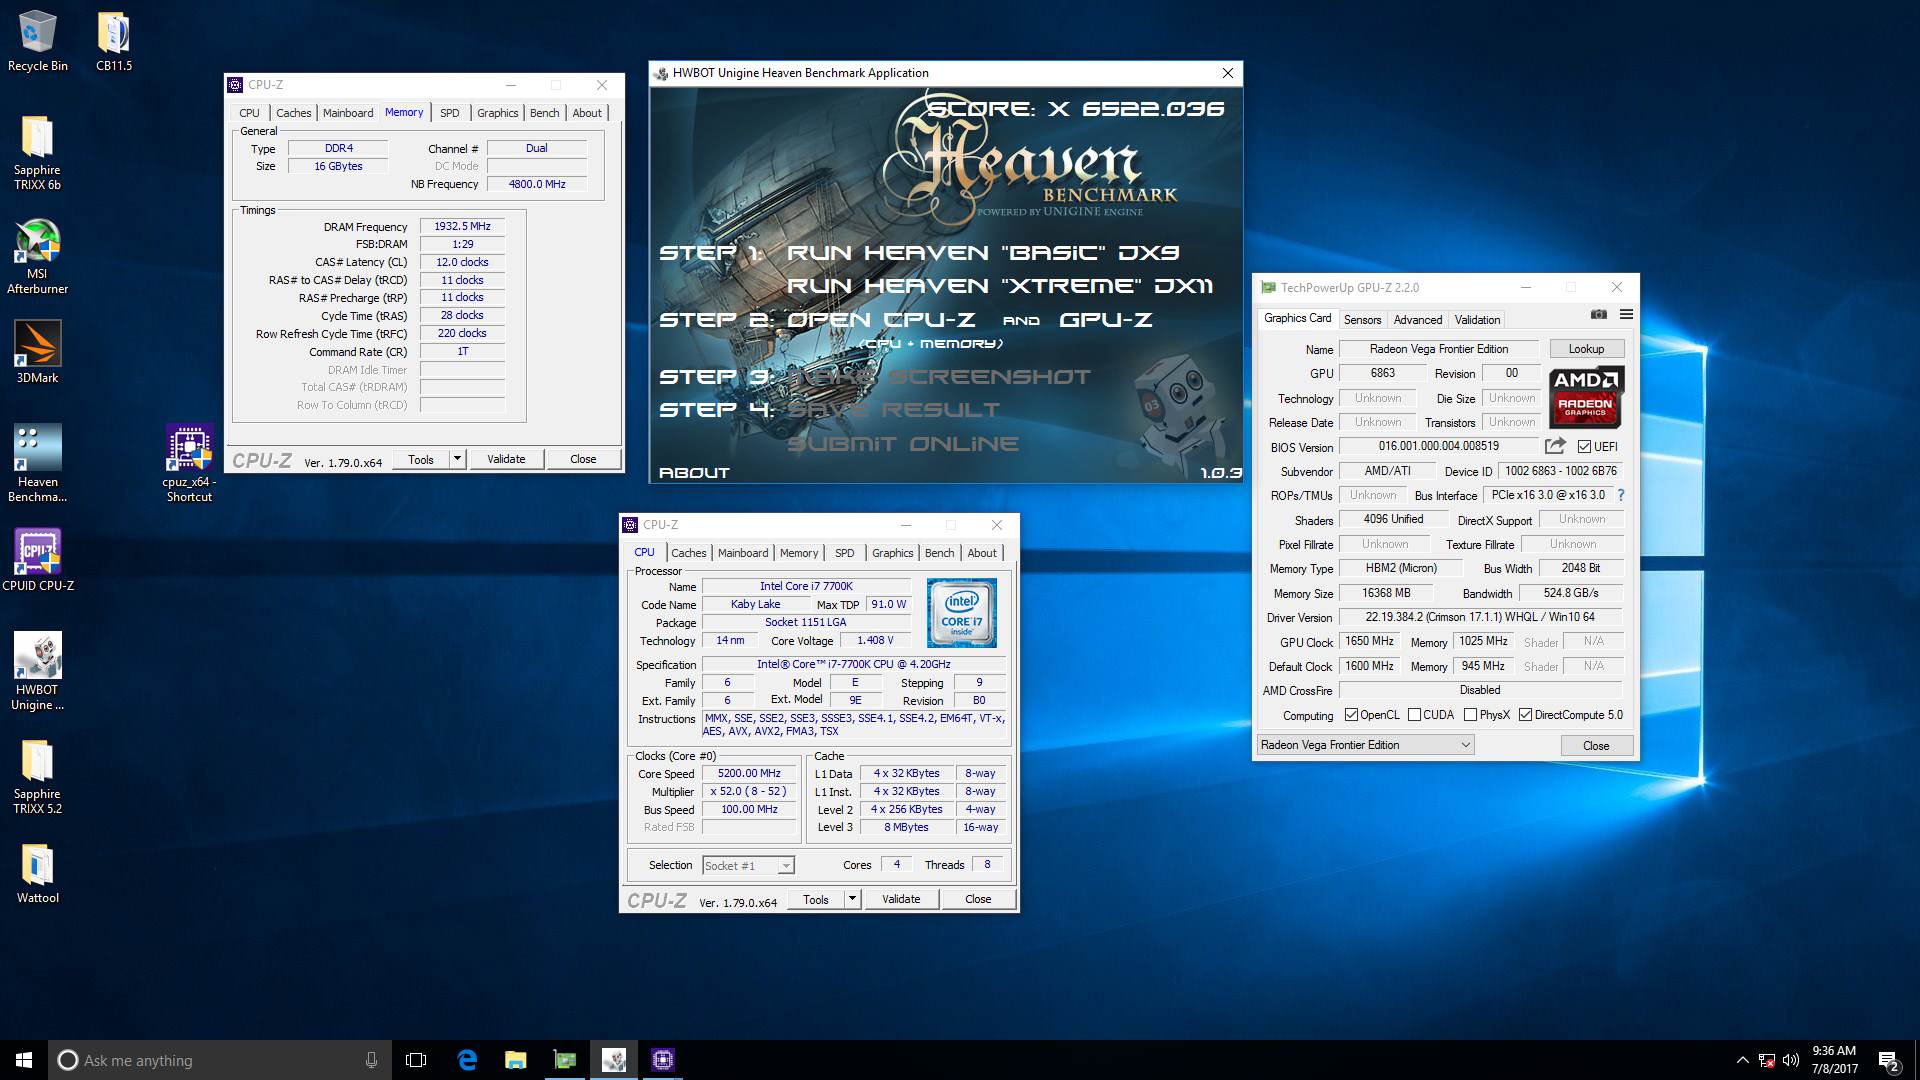Switch to GPU-Z taskbar icon
The width and height of the screenshot is (1920, 1080).
pos(565,1060)
